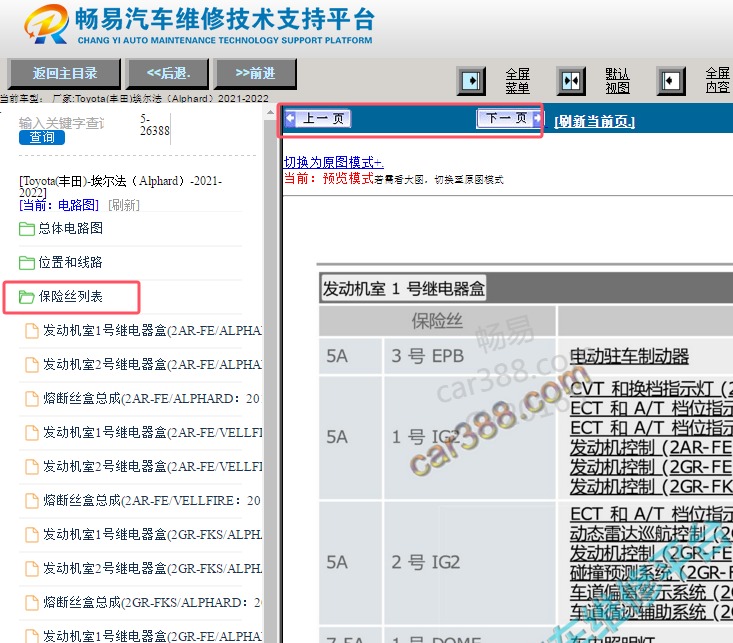Open the 当前：电路图 link
Image resolution: width=733 pixels, height=643 pixels.
tap(59, 205)
